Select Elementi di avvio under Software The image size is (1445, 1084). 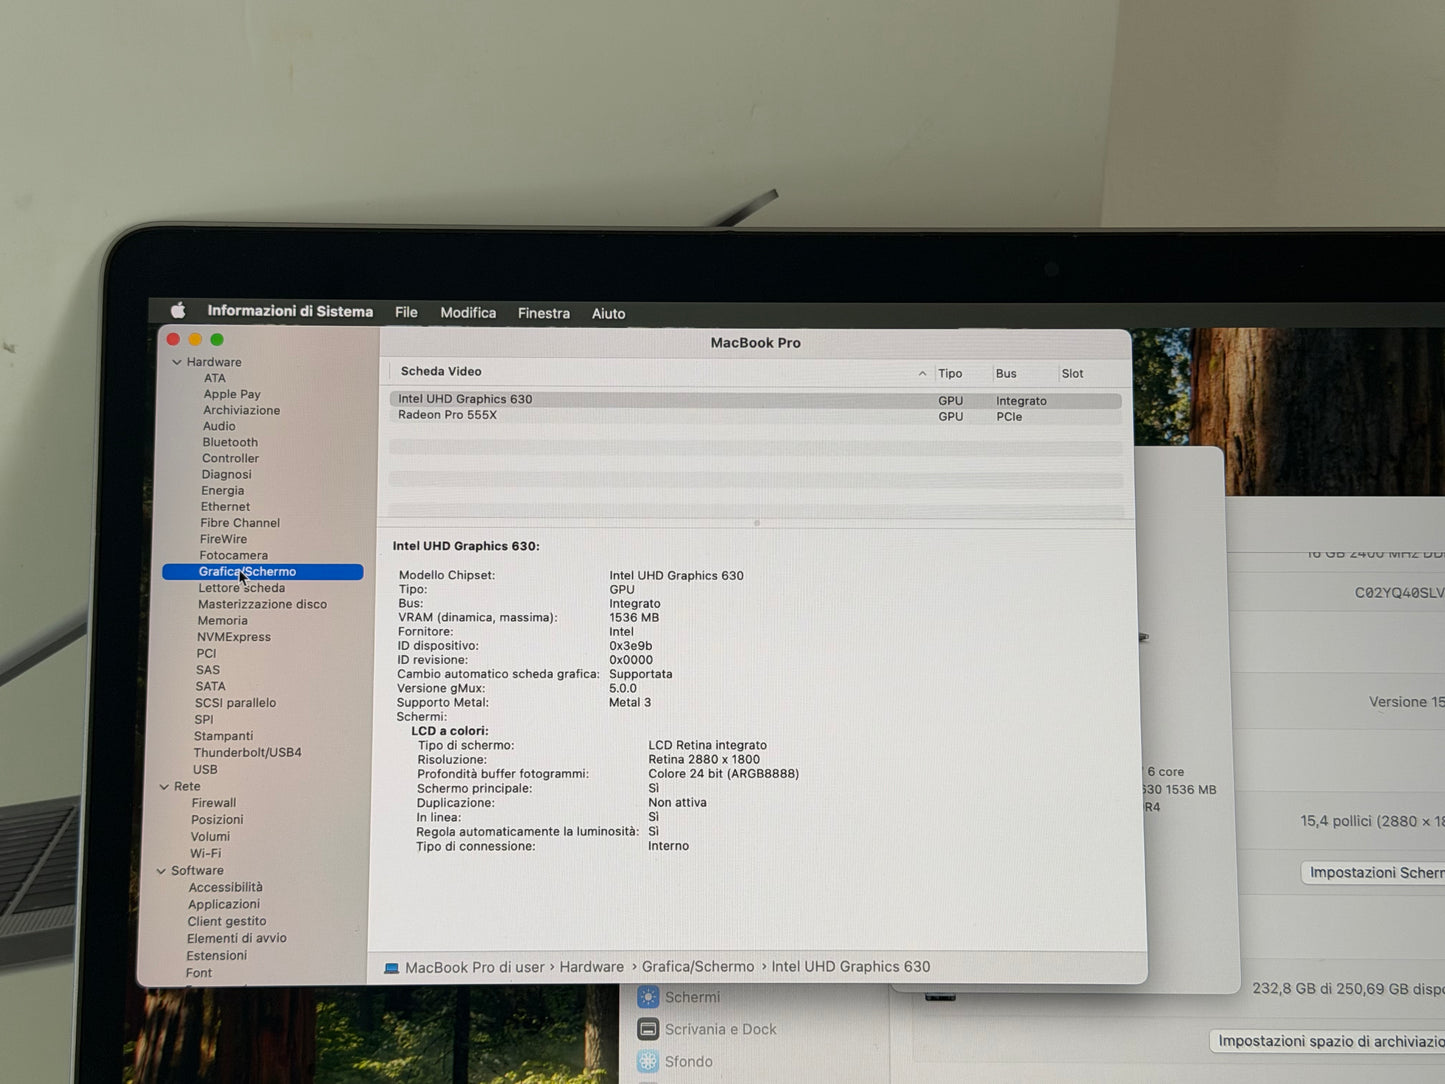pyautogui.click(x=236, y=939)
